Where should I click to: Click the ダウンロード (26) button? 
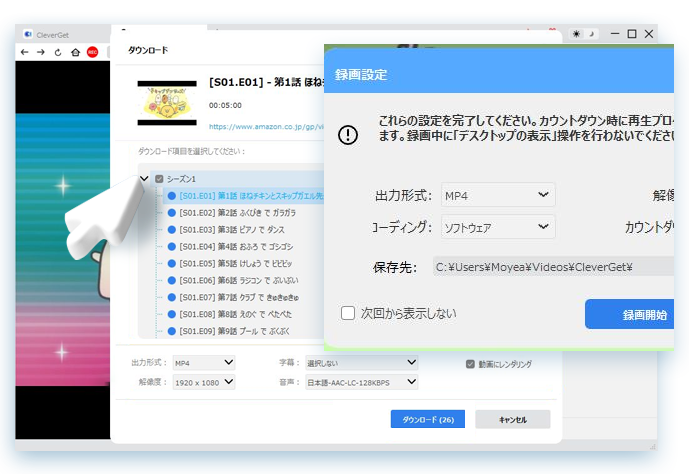[428, 420]
